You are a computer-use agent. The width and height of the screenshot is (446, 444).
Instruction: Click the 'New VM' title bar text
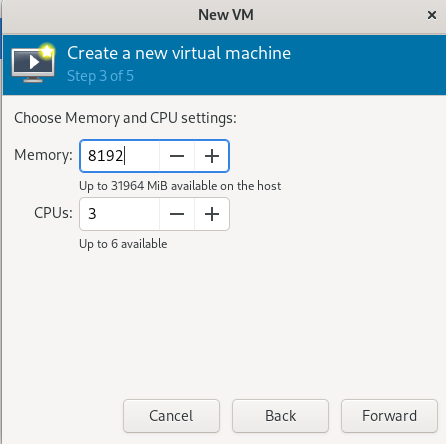pyautogui.click(x=226, y=15)
